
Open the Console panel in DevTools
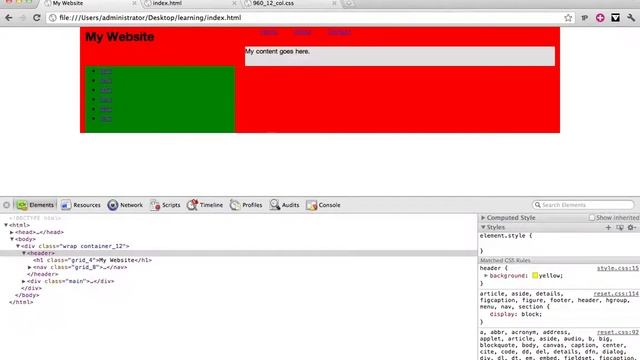click(x=323, y=205)
